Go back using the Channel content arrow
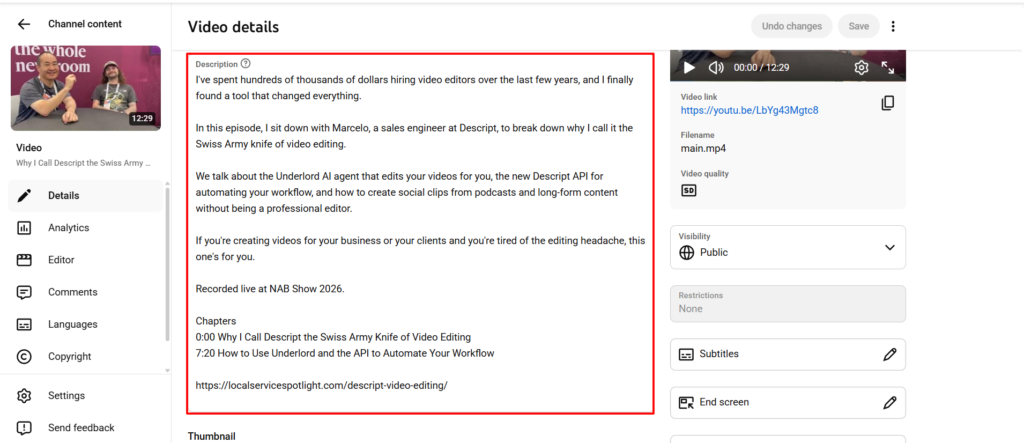The width and height of the screenshot is (1024, 443). 24,24
